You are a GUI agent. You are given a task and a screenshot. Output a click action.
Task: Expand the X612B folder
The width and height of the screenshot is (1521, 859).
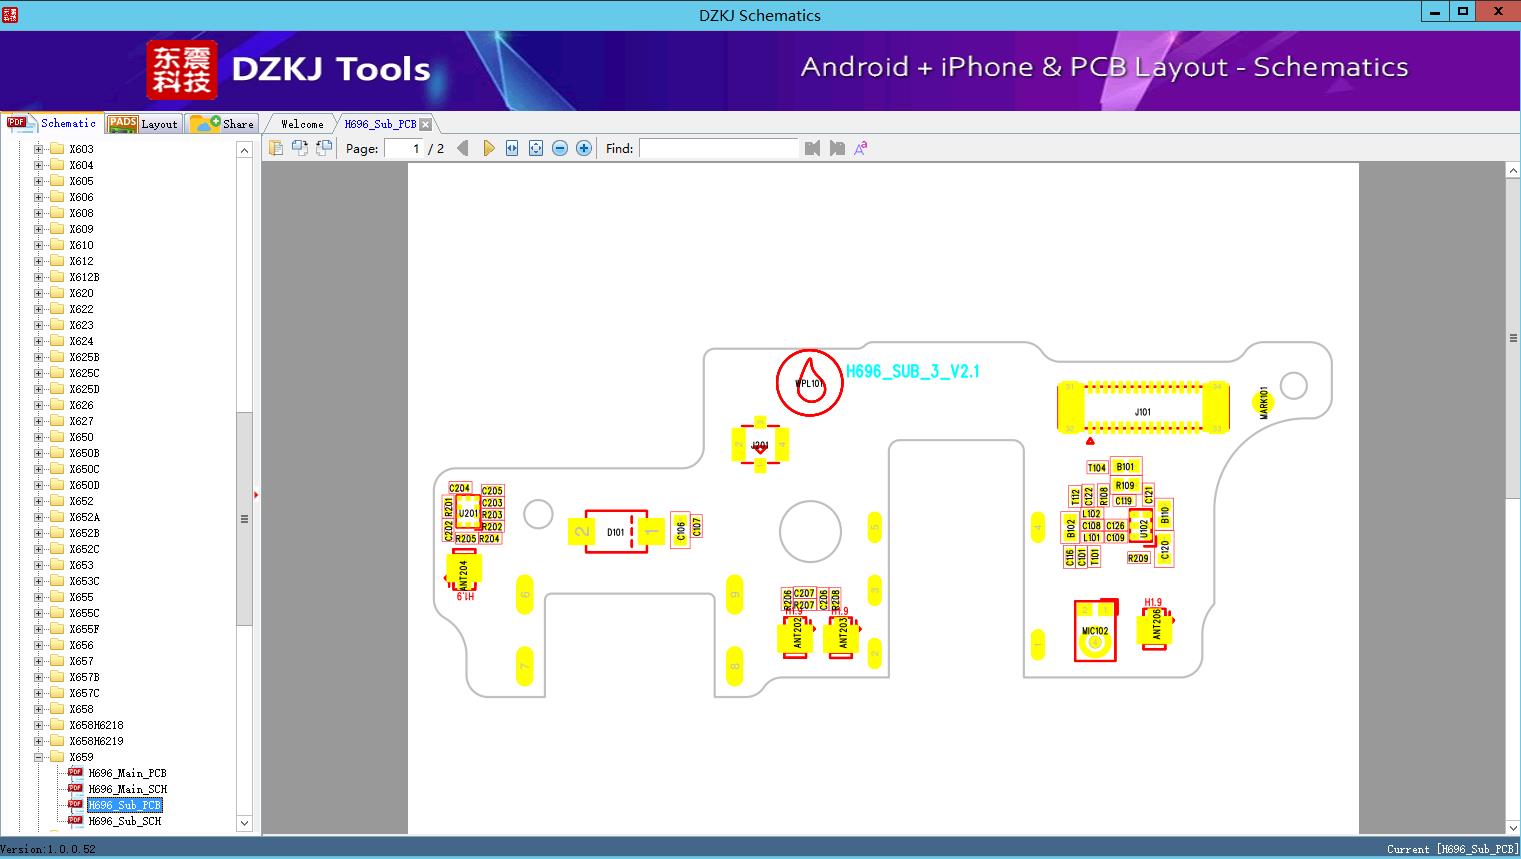[39, 277]
